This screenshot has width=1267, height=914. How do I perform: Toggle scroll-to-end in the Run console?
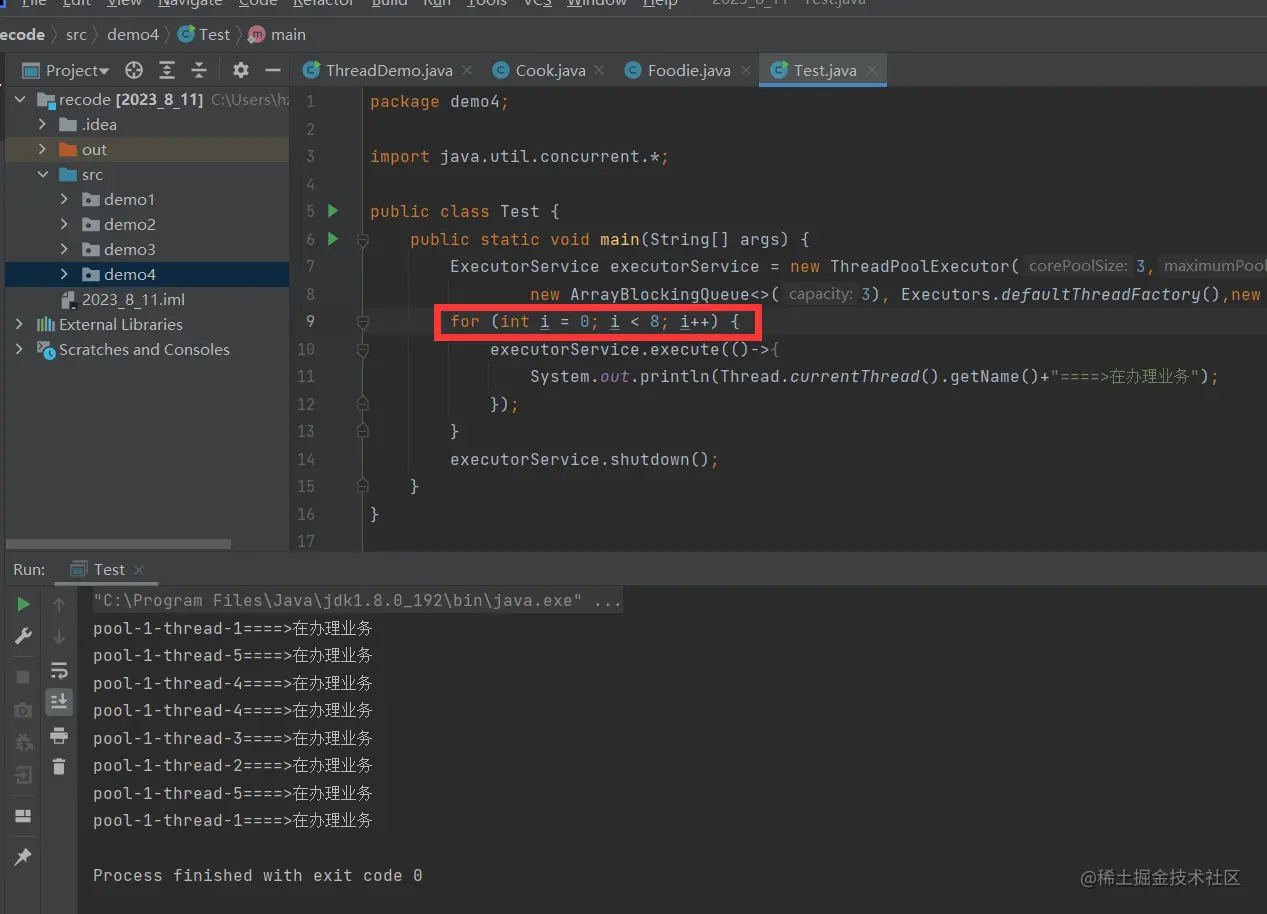click(59, 702)
